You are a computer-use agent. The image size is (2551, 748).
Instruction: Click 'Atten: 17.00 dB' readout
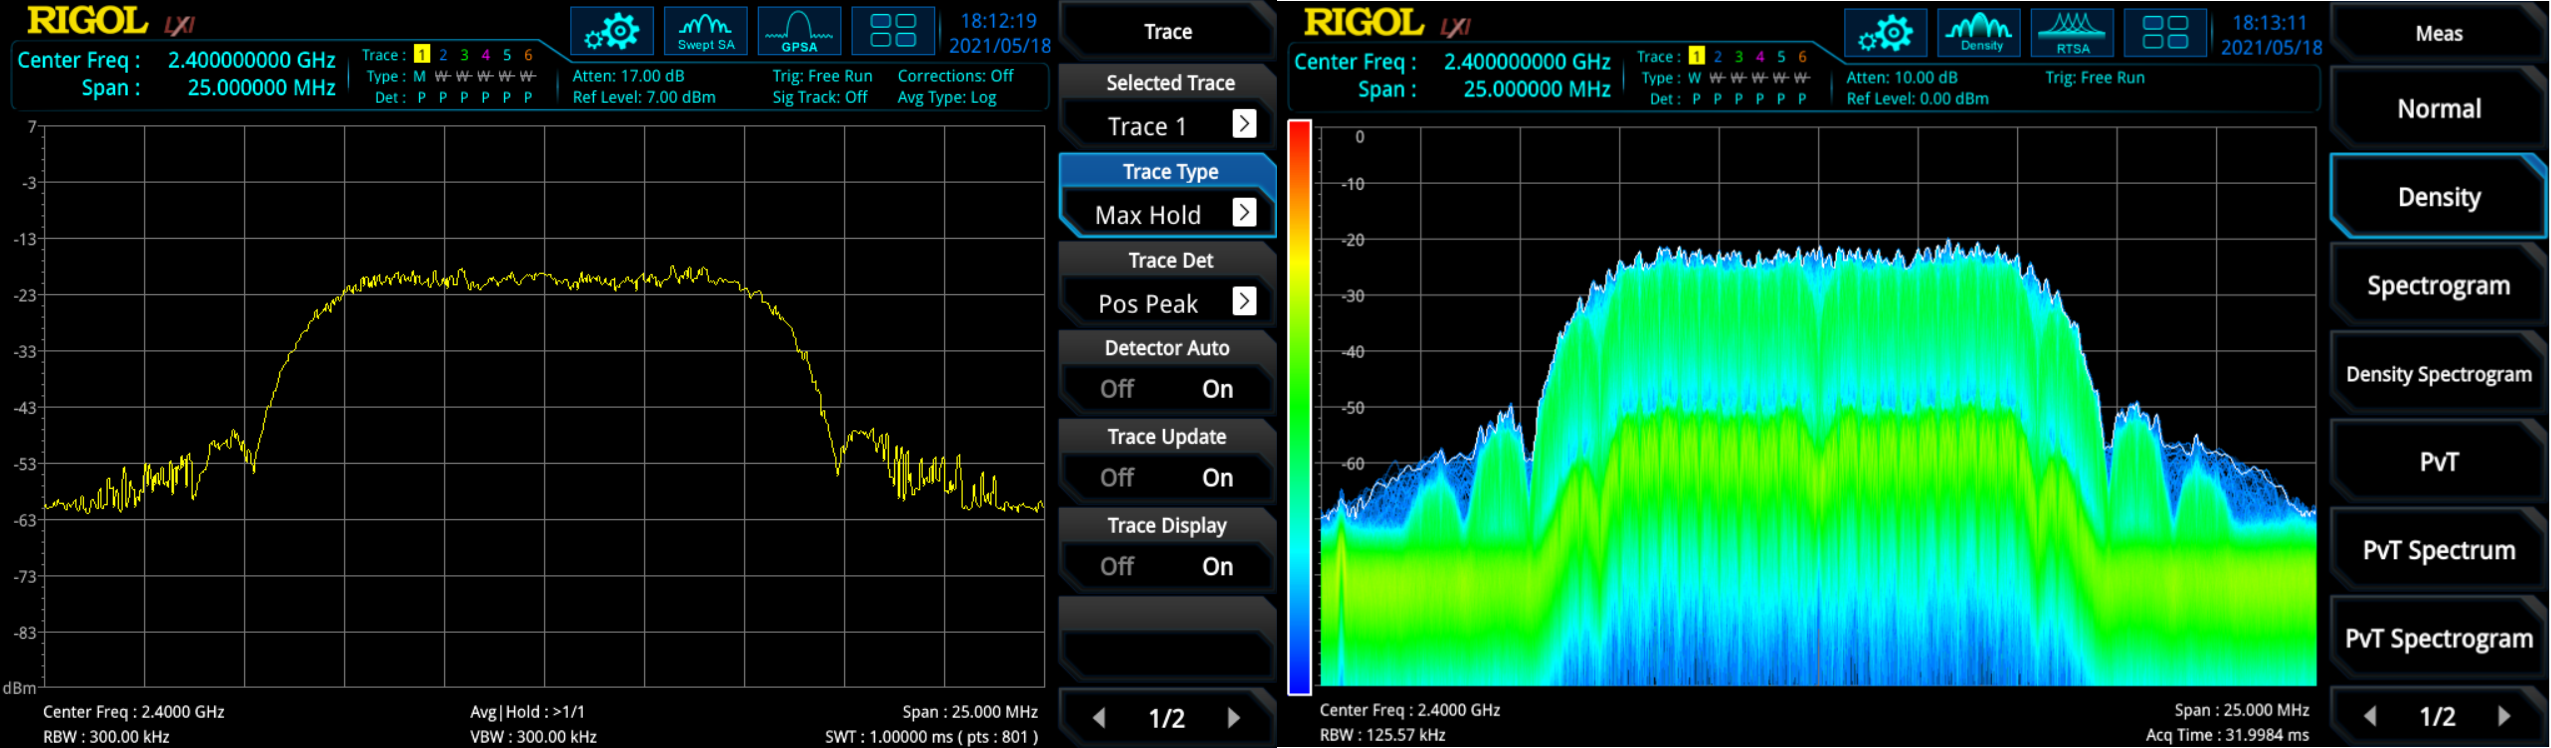628,76
